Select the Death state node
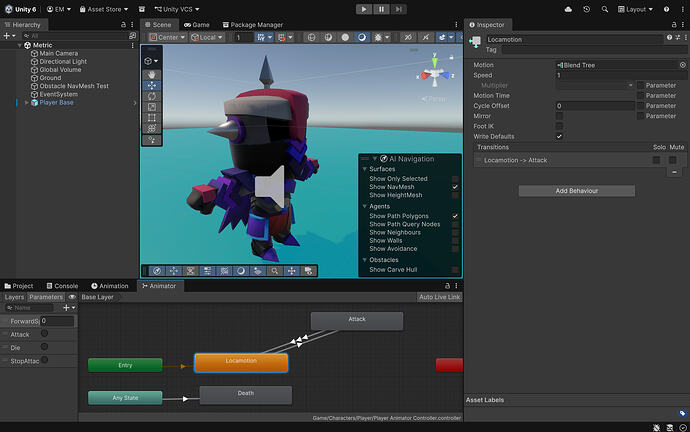This screenshot has height=432, width=690. click(246, 395)
